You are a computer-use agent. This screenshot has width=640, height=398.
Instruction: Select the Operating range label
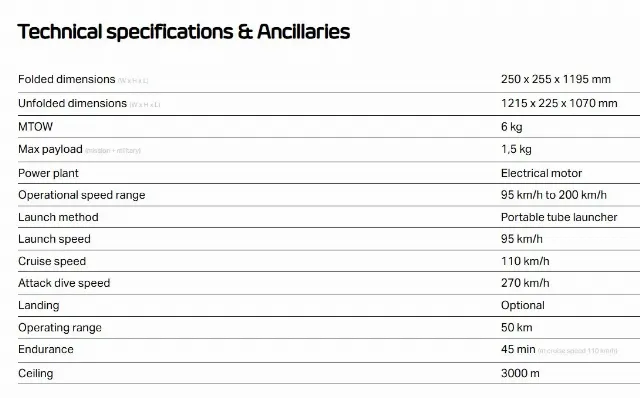tap(60, 328)
